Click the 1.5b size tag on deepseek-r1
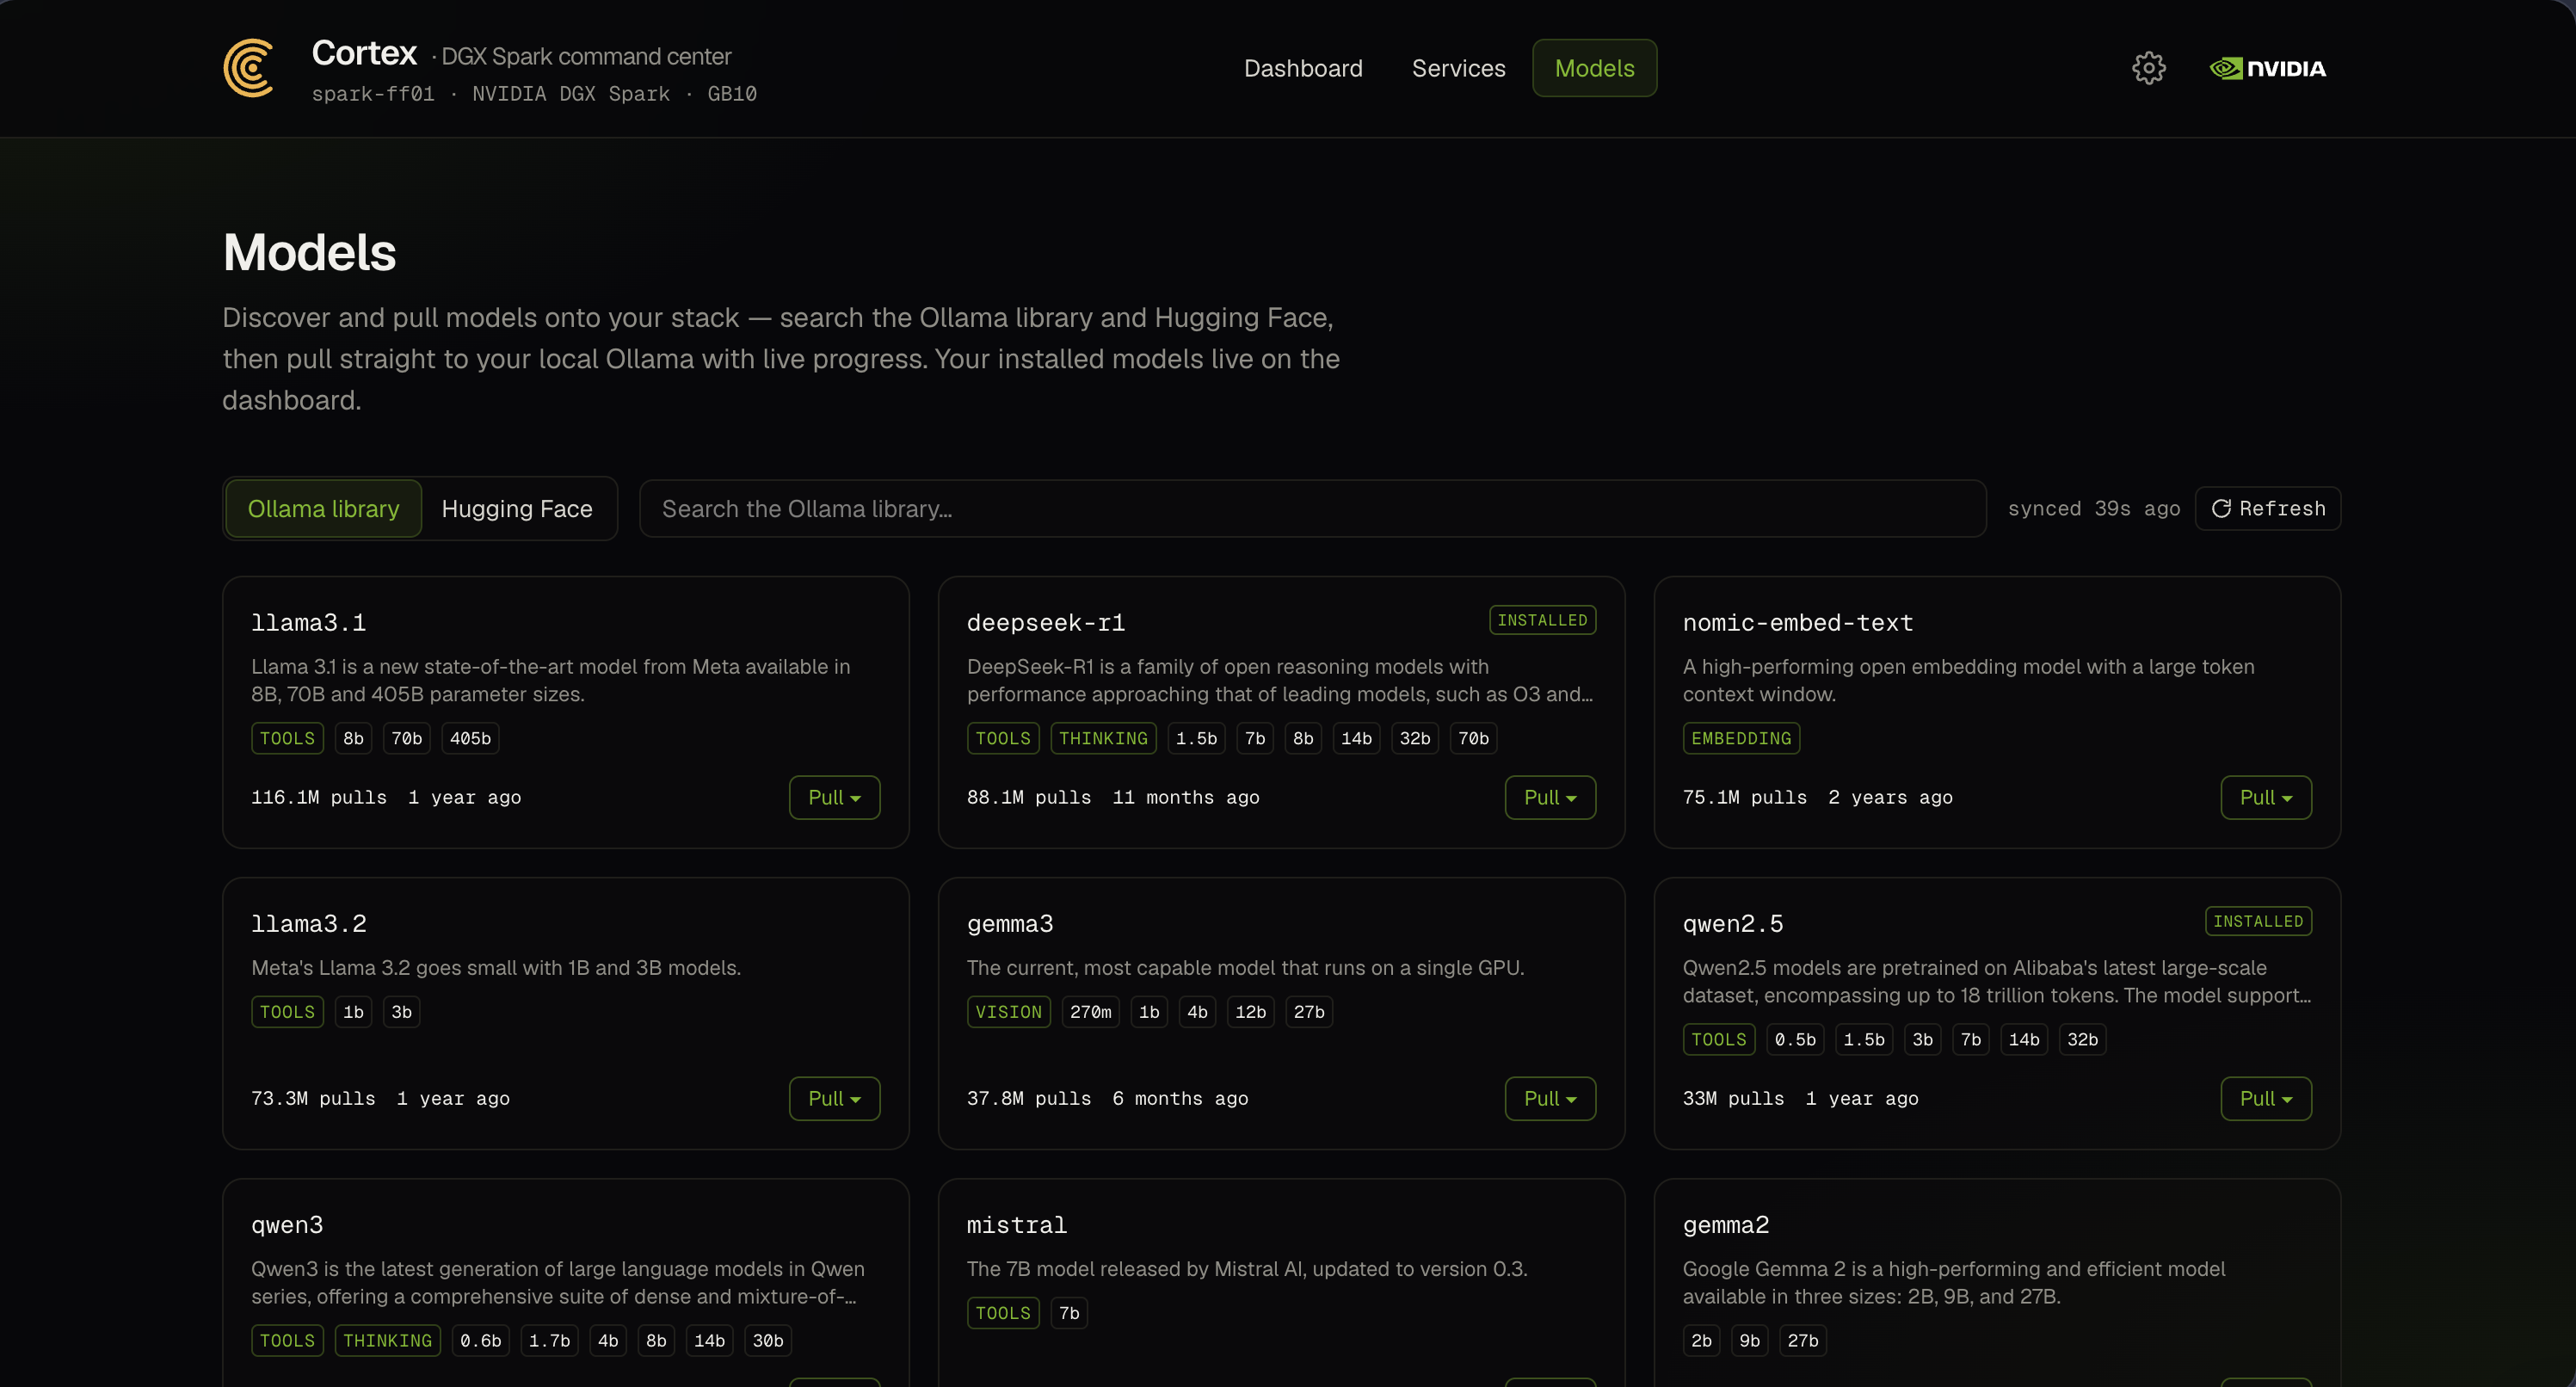This screenshot has height=1387, width=2576. [1196, 738]
